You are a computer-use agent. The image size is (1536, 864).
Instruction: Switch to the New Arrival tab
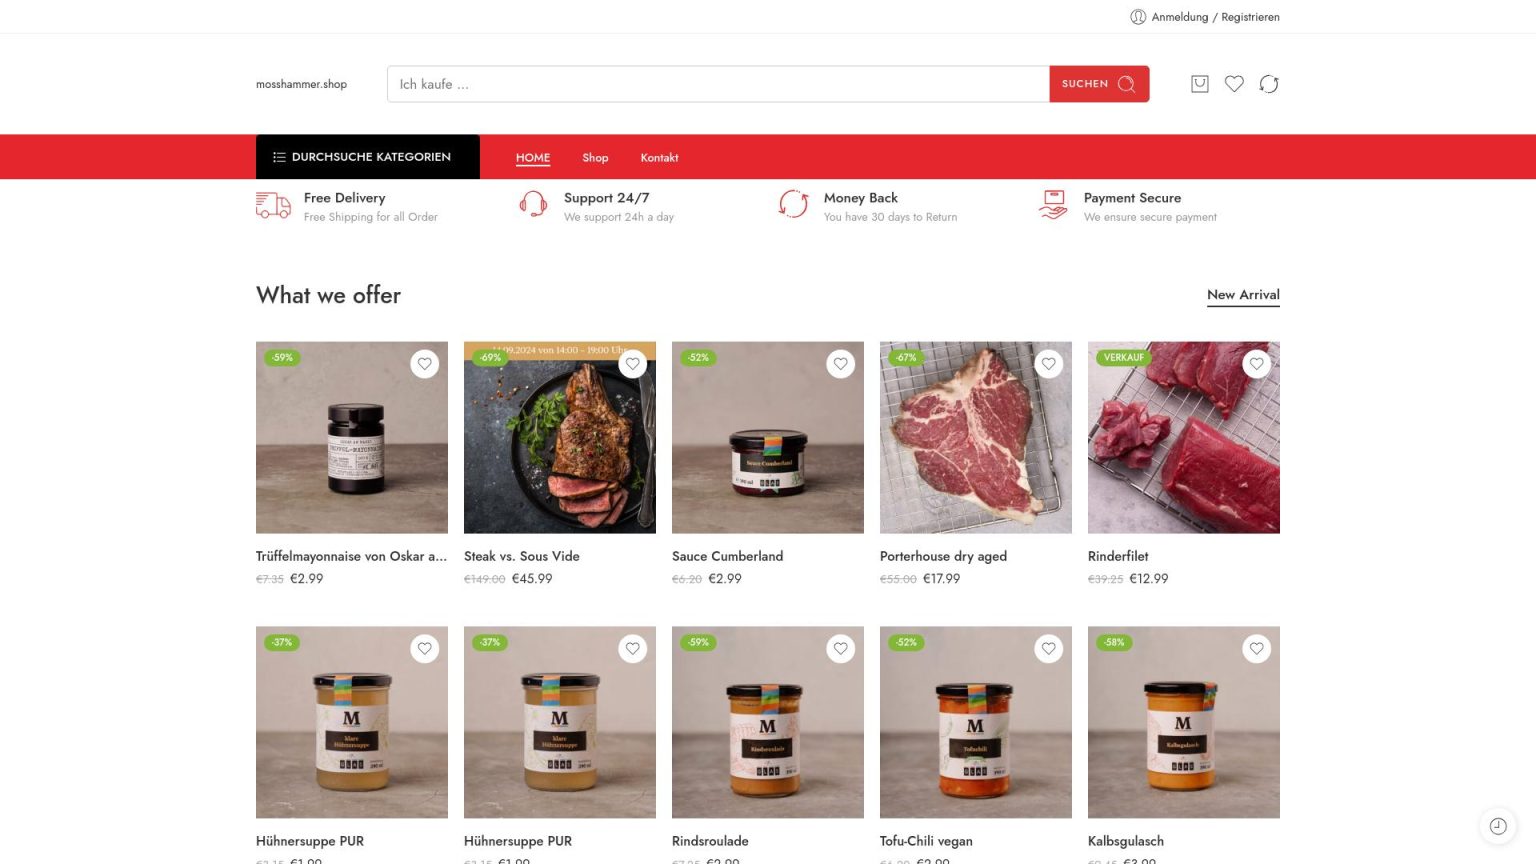coord(1243,295)
